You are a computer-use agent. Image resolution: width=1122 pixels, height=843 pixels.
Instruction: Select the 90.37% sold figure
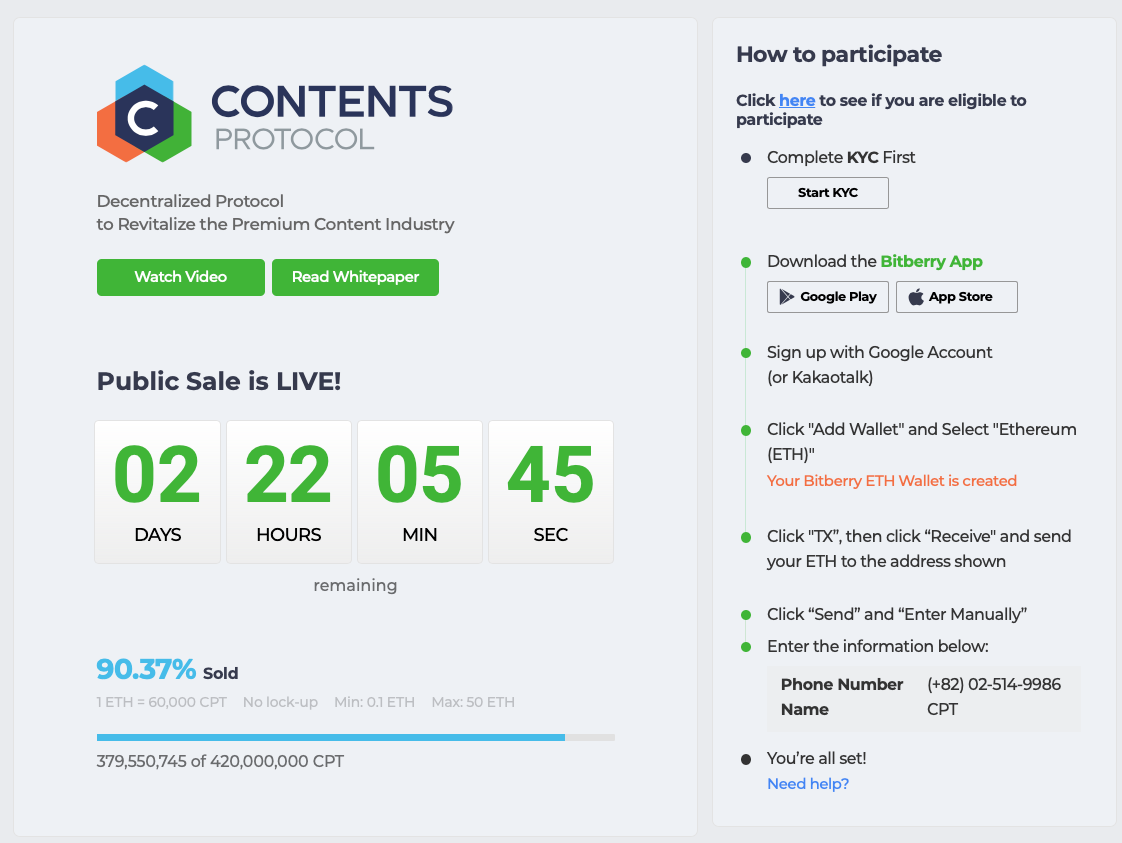146,670
